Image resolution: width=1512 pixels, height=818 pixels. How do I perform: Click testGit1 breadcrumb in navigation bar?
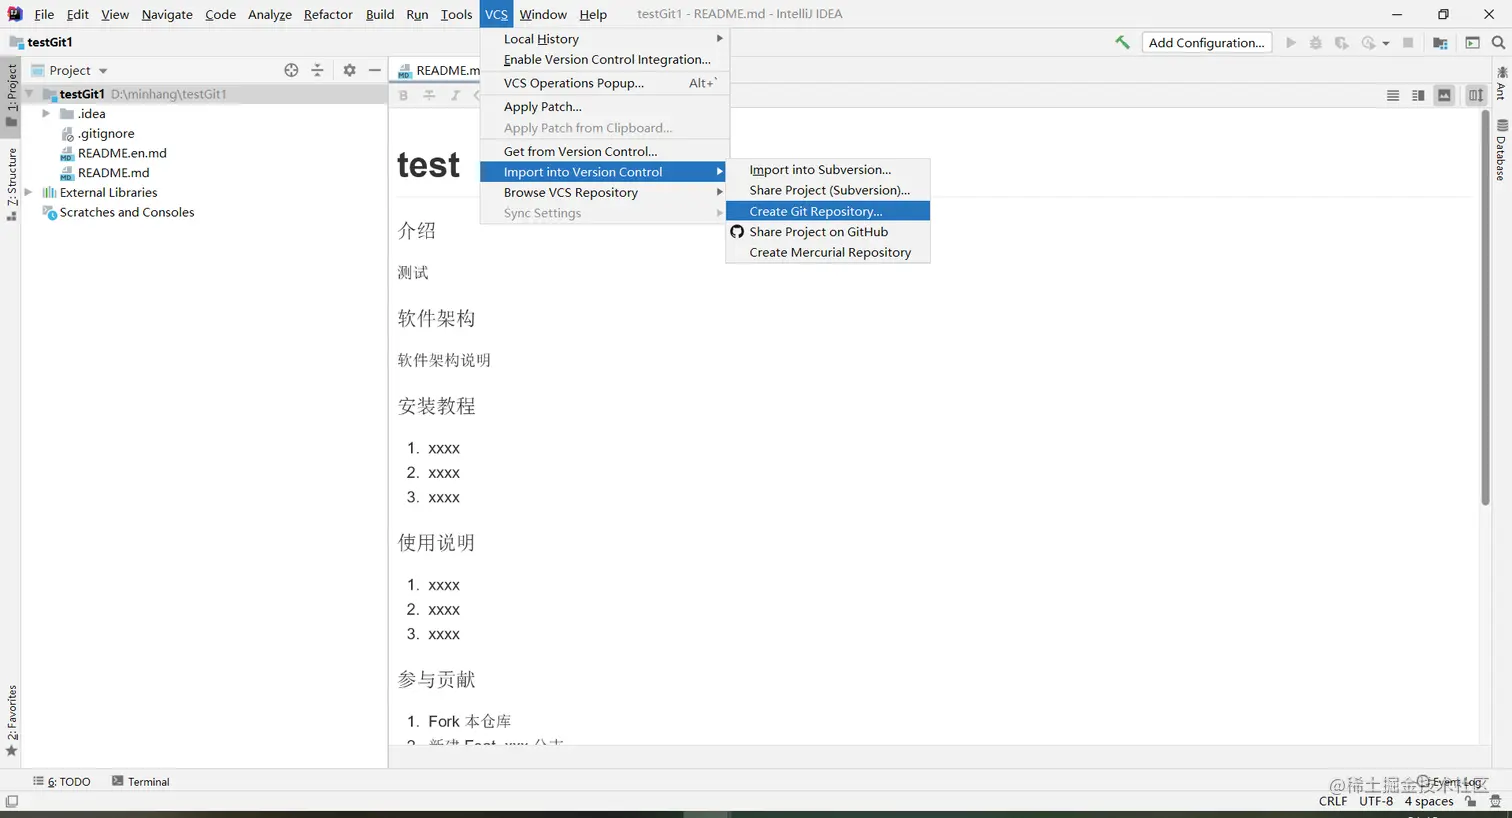click(41, 42)
